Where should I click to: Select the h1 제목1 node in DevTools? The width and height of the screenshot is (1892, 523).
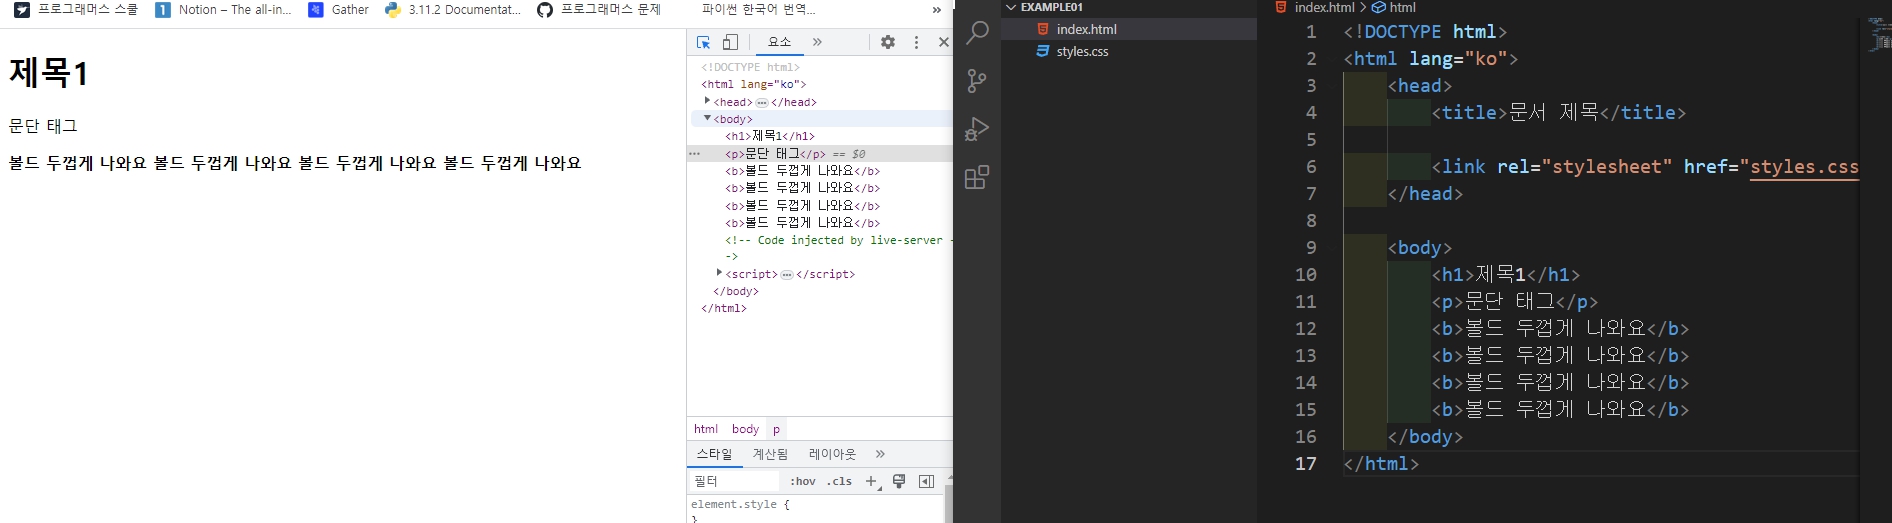point(770,136)
